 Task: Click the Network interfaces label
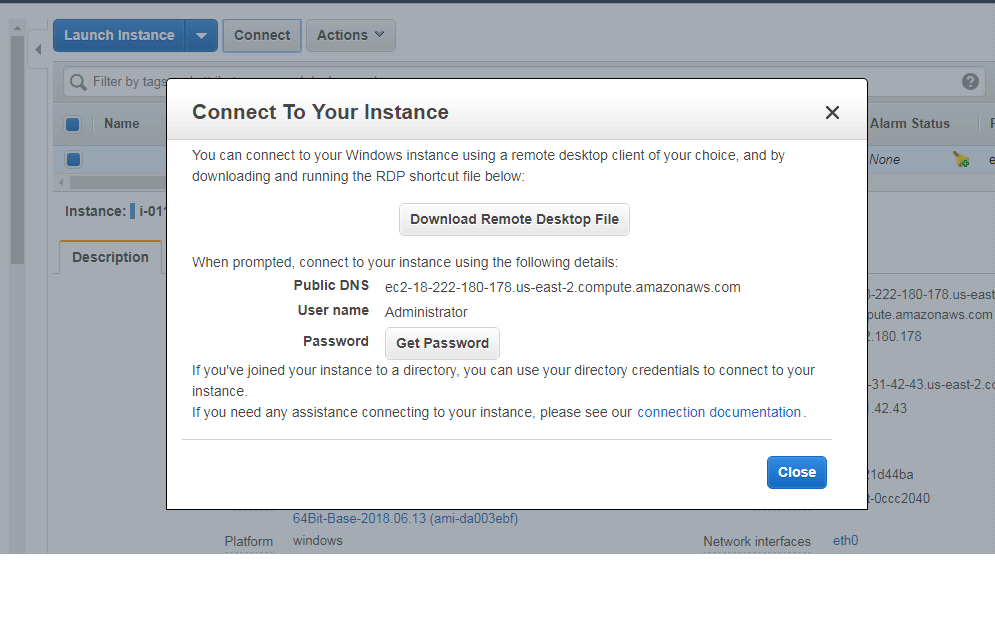[756, 541]
